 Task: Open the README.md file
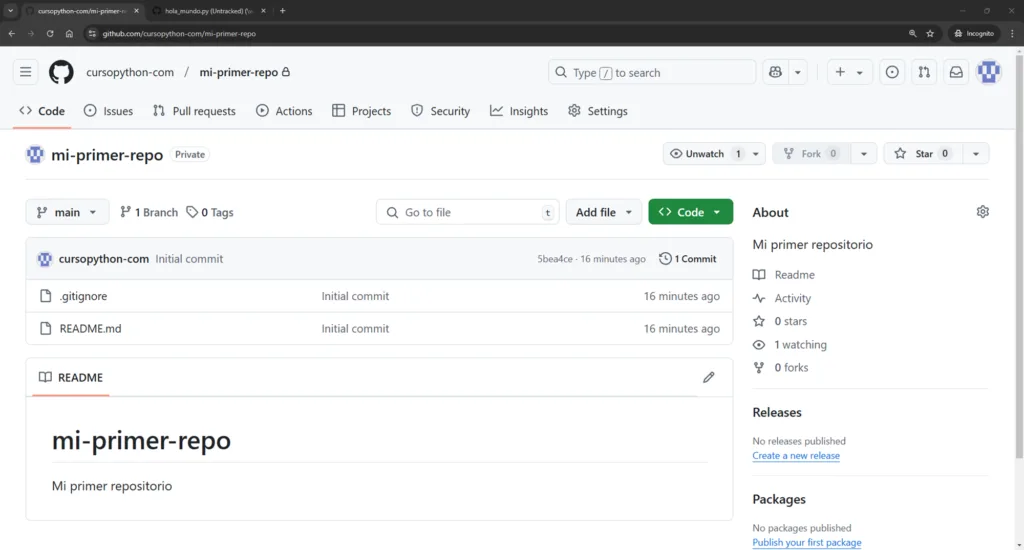point(90,329)
